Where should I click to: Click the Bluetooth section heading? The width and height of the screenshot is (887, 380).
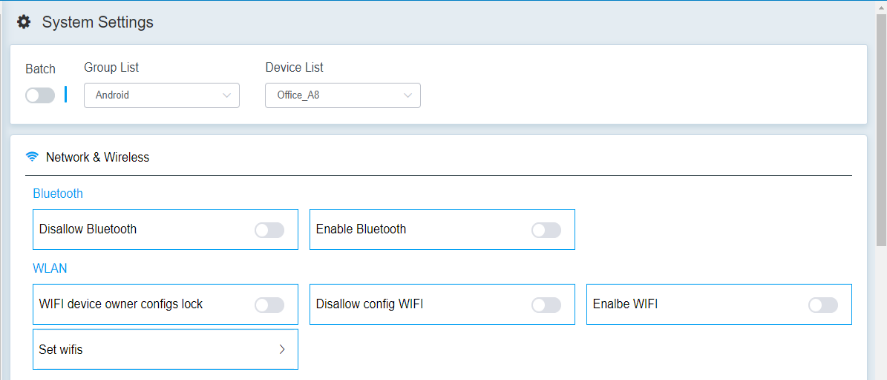coord(58,193)
